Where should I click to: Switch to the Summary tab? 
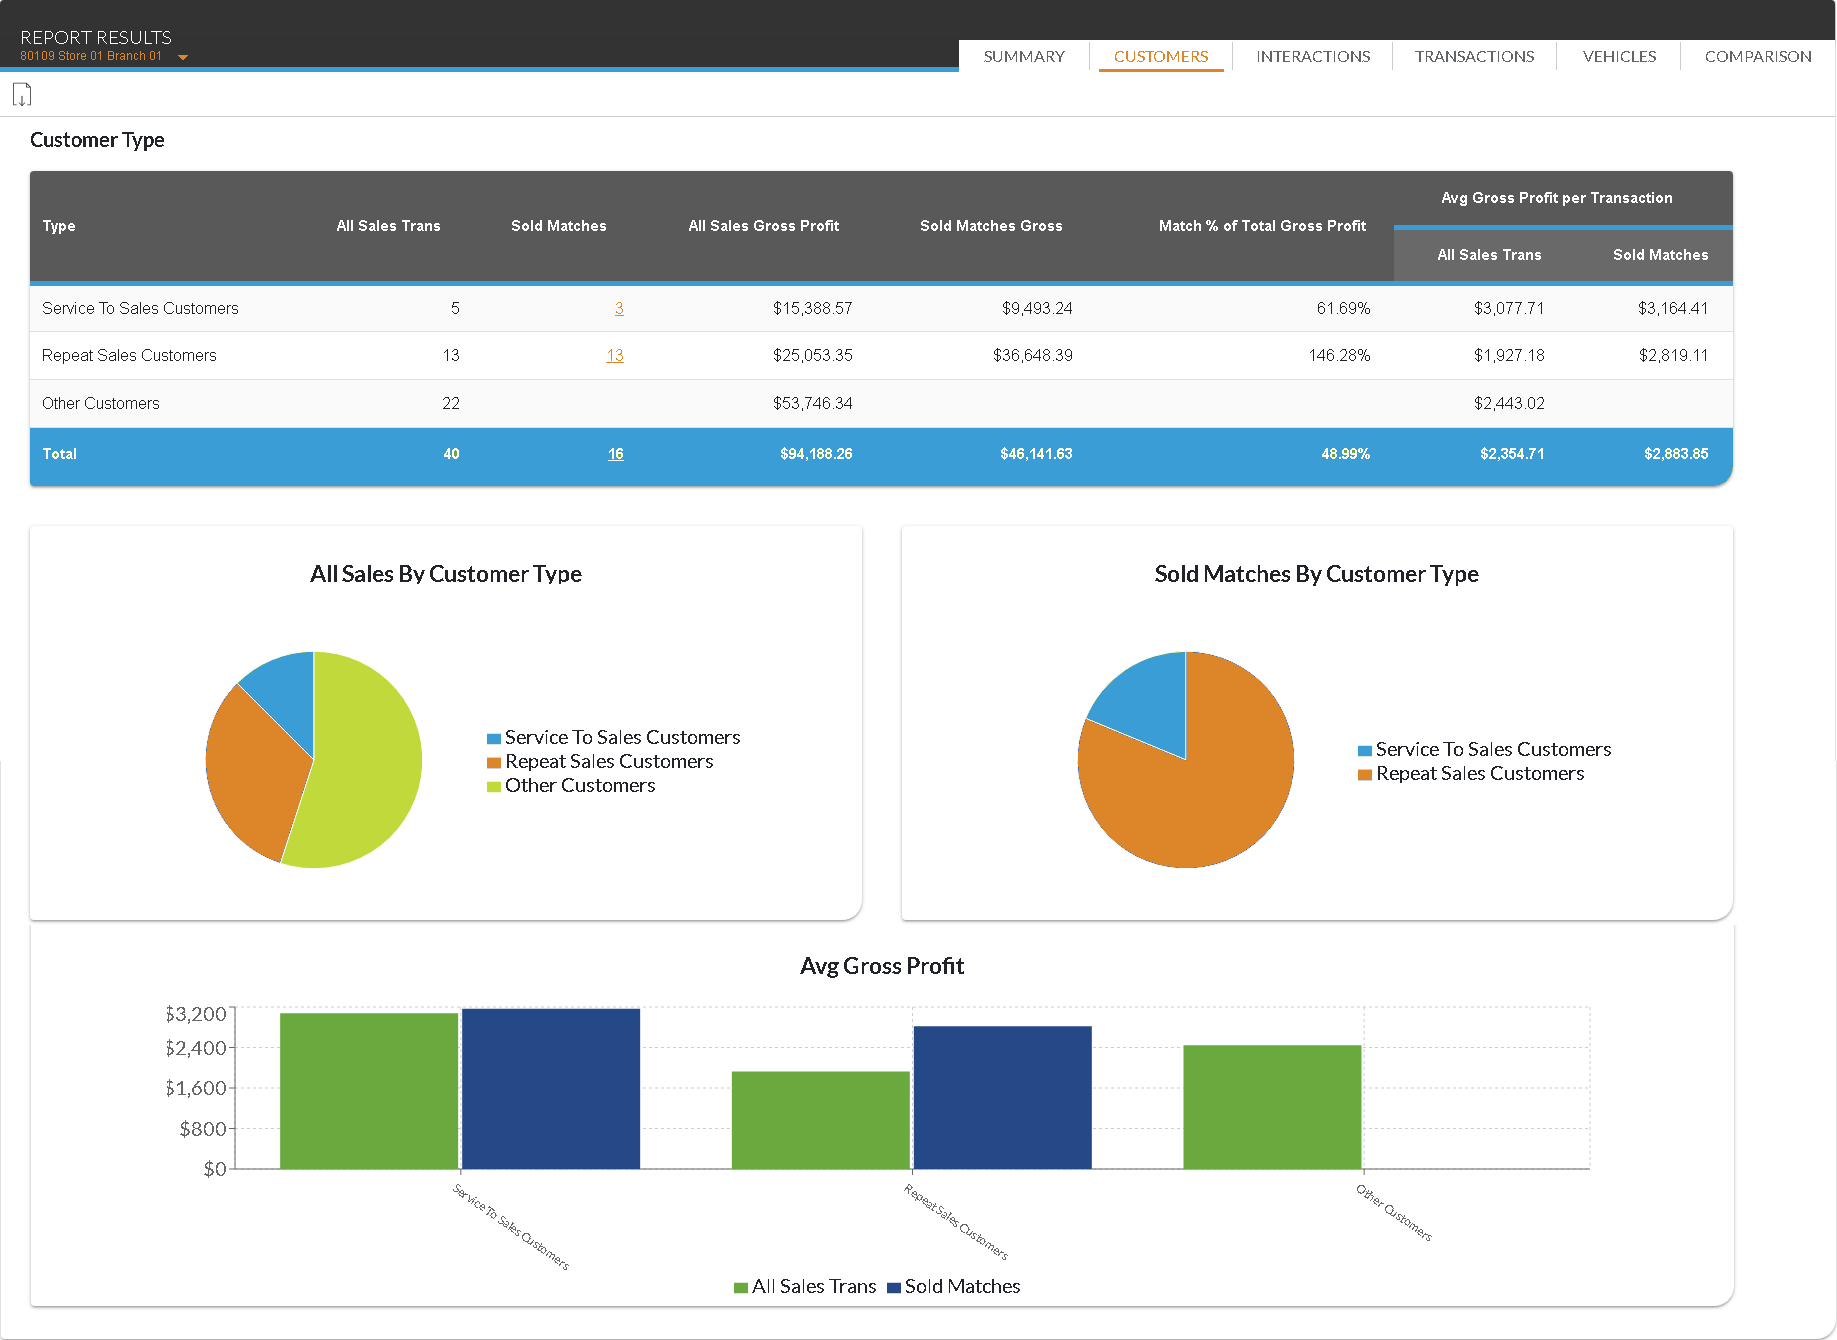click(1023, 56)
